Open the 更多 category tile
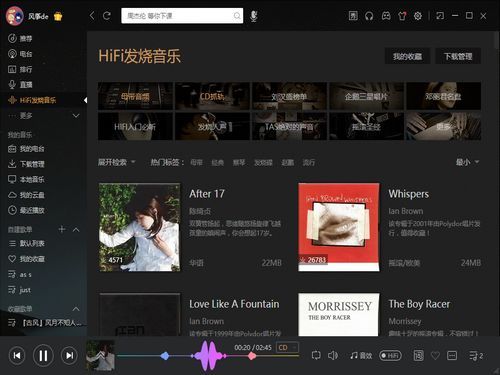The image size is (500, 375). point(443,126)
